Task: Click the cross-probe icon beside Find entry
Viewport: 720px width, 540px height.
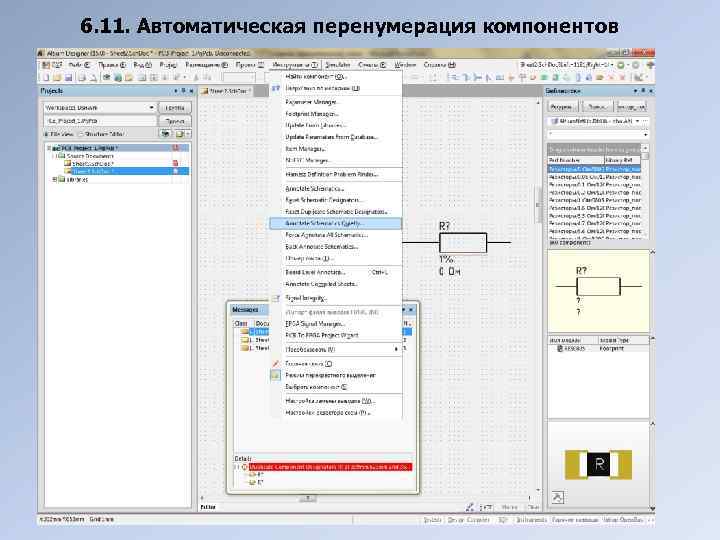Action: (x=276, y=88)
